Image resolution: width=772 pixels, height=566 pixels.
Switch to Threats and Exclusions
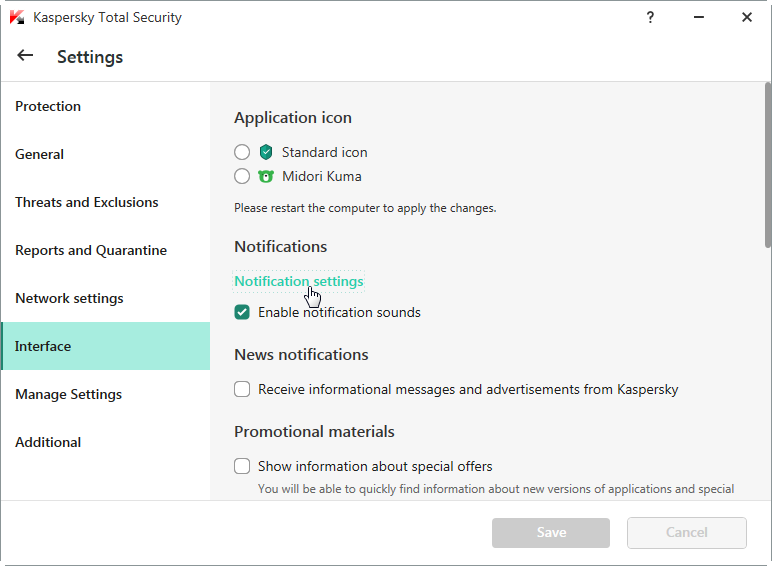[x=105, y=202]
